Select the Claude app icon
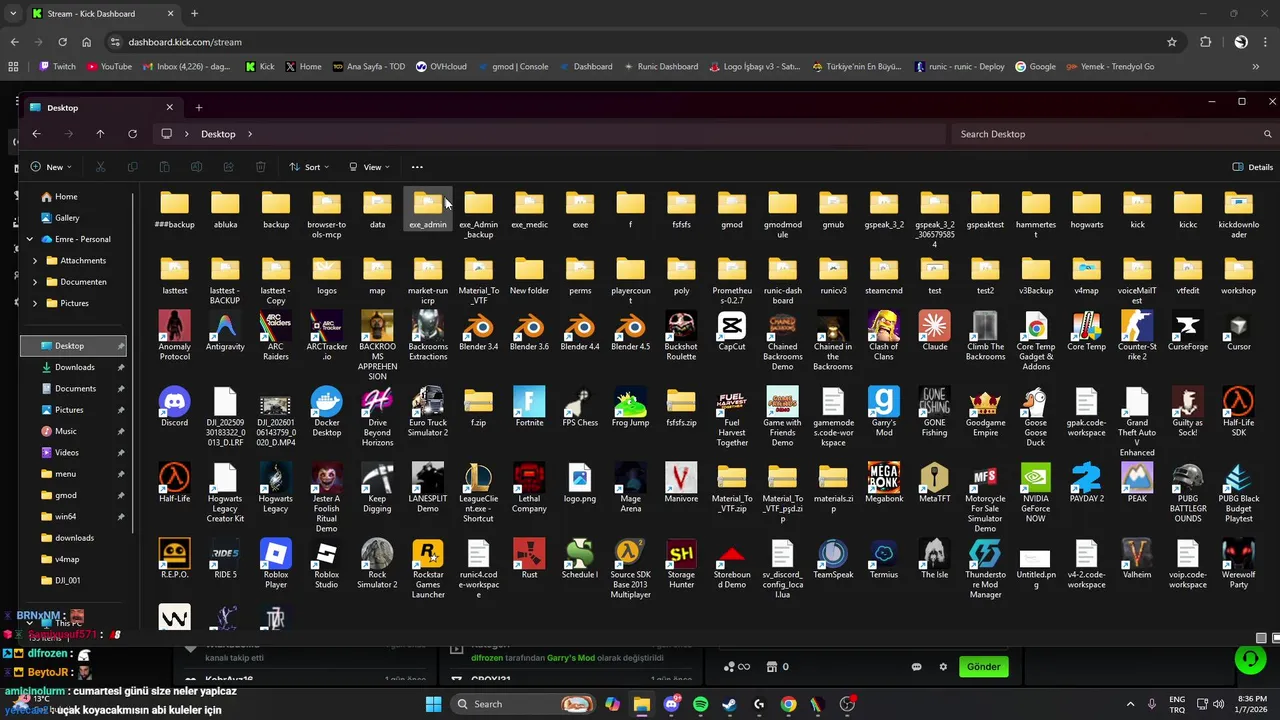The width and height of the screenshot is (1280, 720). tap(935, 332)
